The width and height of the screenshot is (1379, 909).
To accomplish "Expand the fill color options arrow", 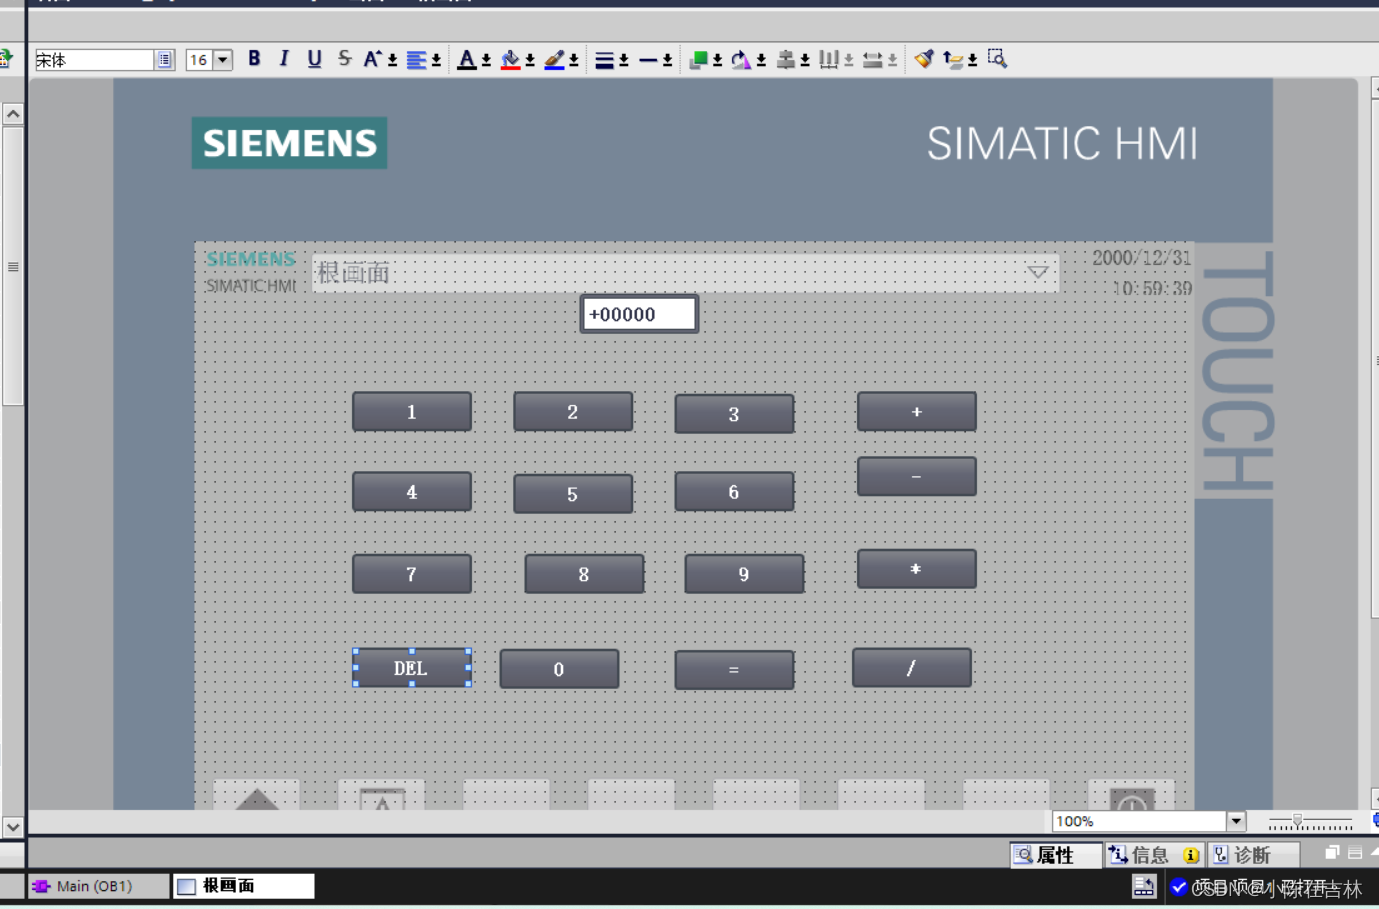I will [530, 61].
